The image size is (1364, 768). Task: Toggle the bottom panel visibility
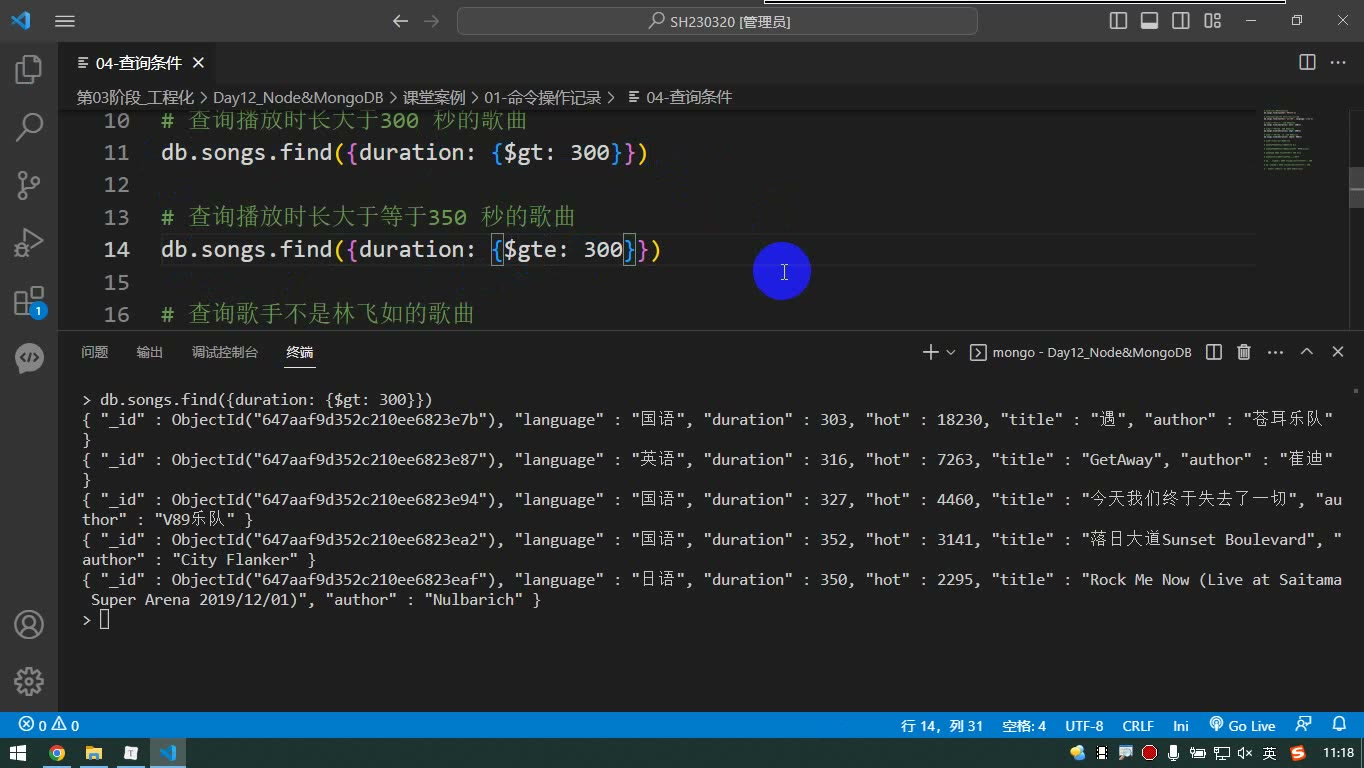(1150, 21)
